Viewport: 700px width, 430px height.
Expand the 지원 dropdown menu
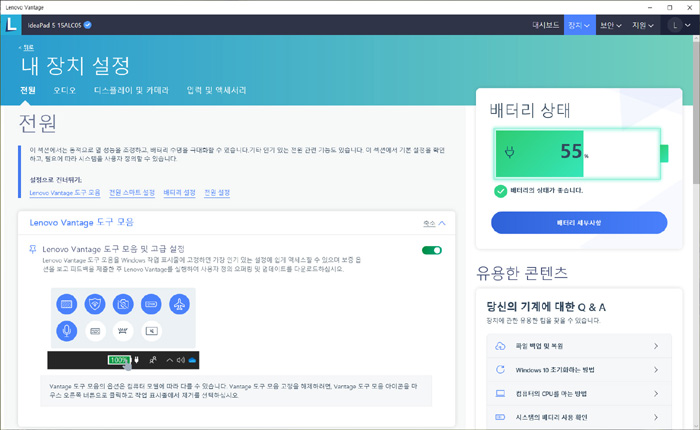(643, 25)
